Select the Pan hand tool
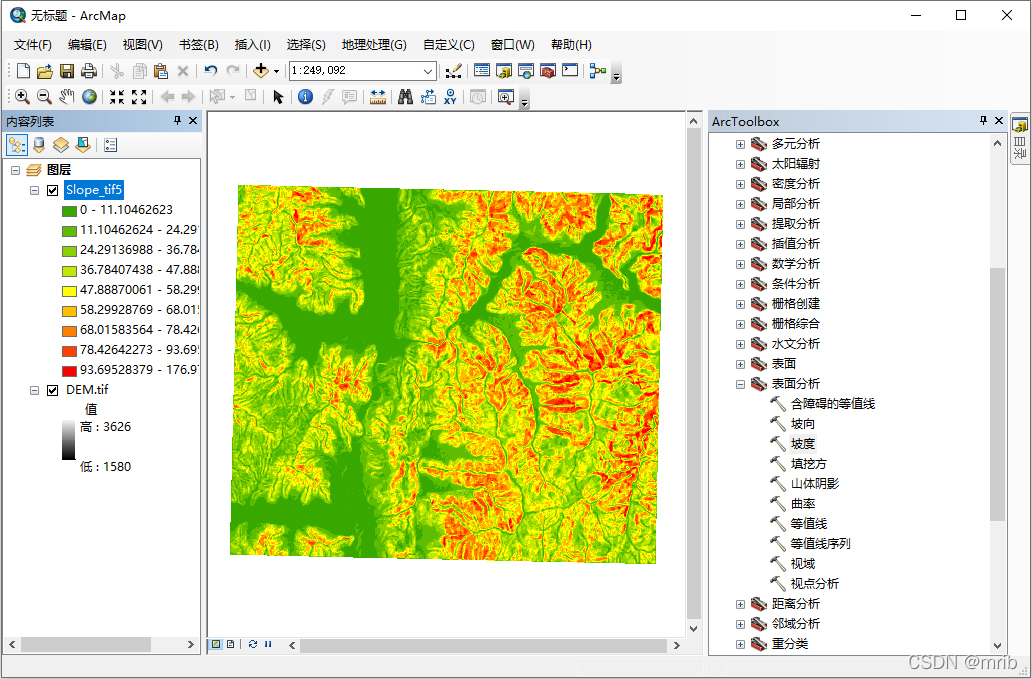The height and width of the screenshot is (679, 1032). (x=66, y=97)
